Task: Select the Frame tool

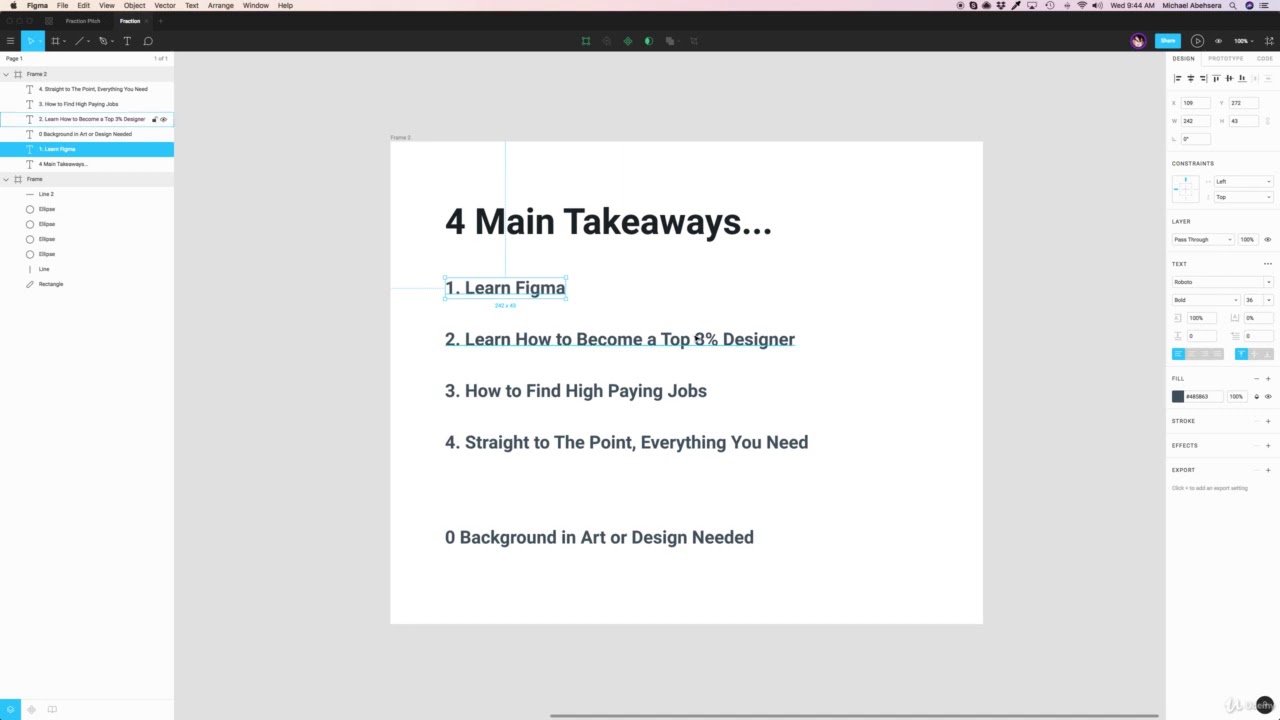Action: [55, 41]
